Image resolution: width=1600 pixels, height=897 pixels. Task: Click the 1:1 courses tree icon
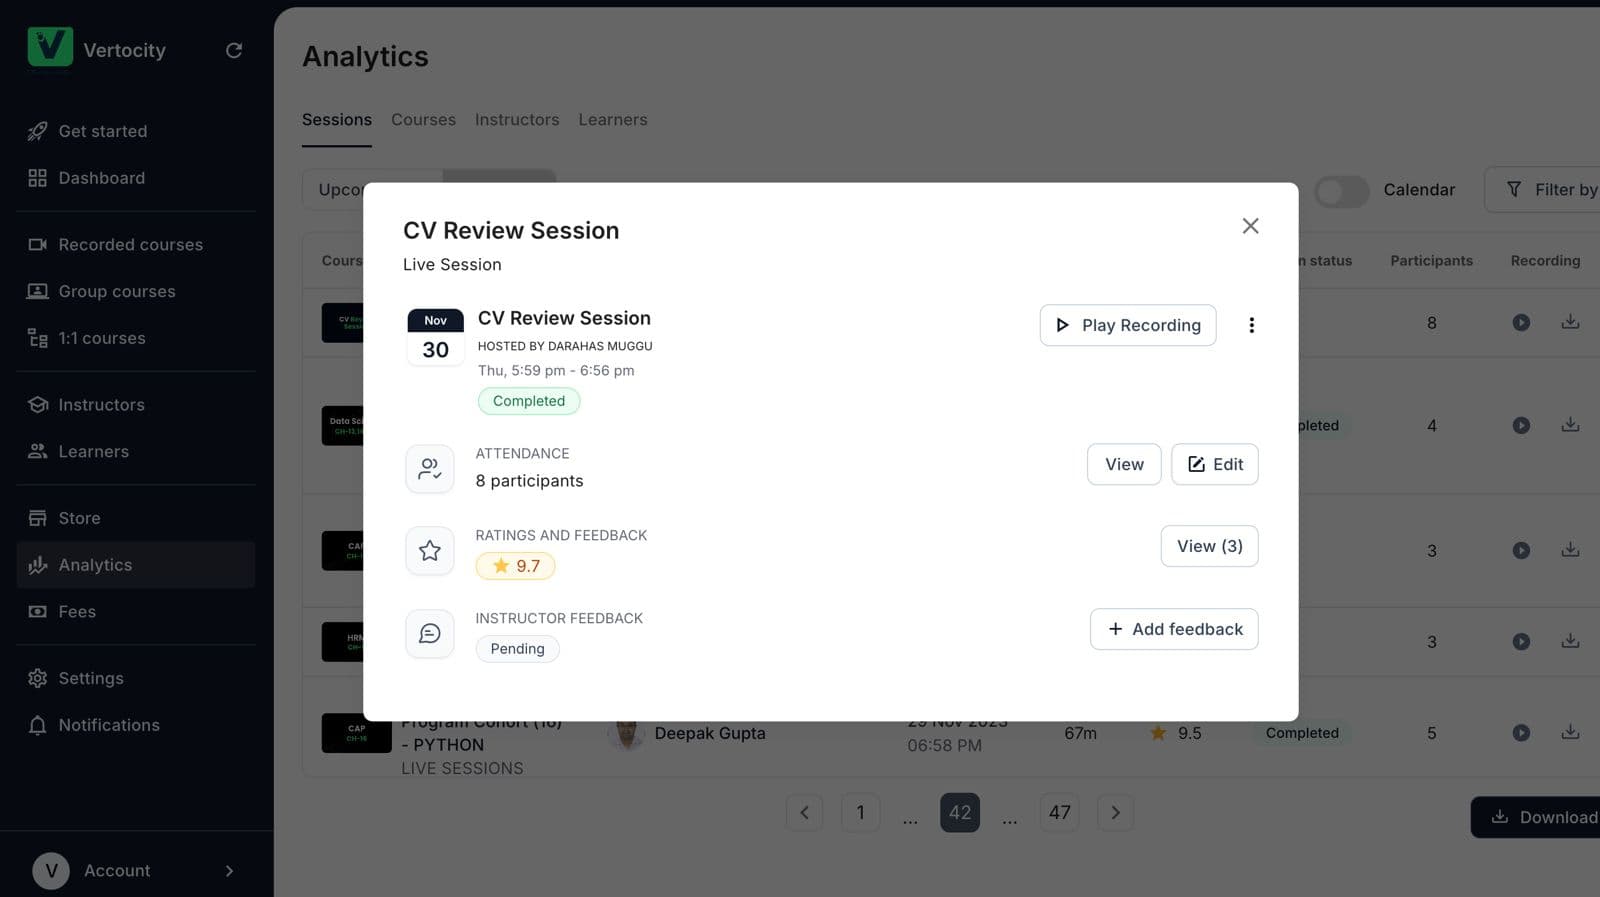point(38,338)
